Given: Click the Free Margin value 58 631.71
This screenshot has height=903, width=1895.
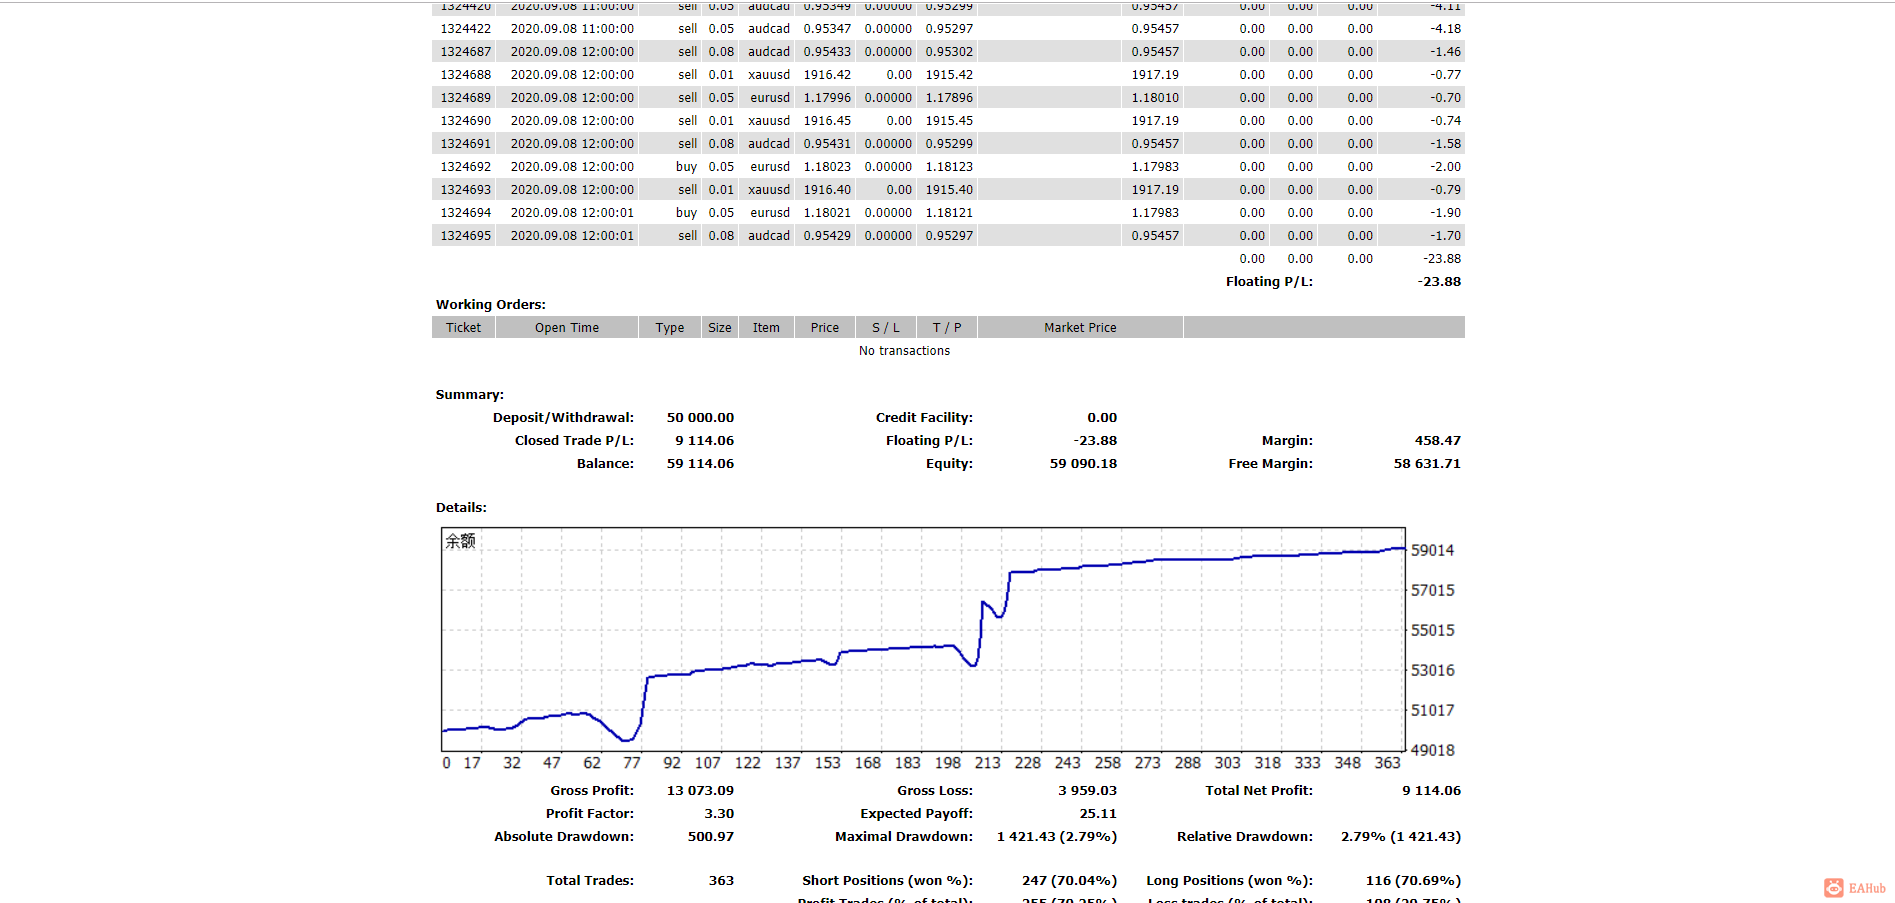Looking at the screenshot, I should click(1426, 464).
